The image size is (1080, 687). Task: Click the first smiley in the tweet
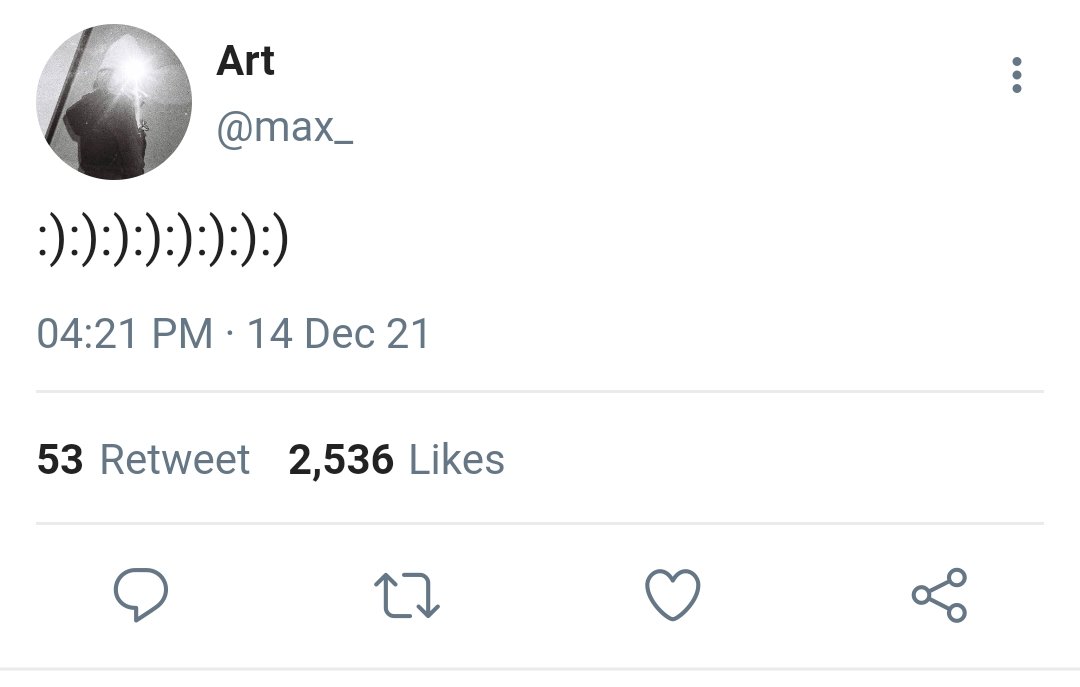click(x=52, y=240)
